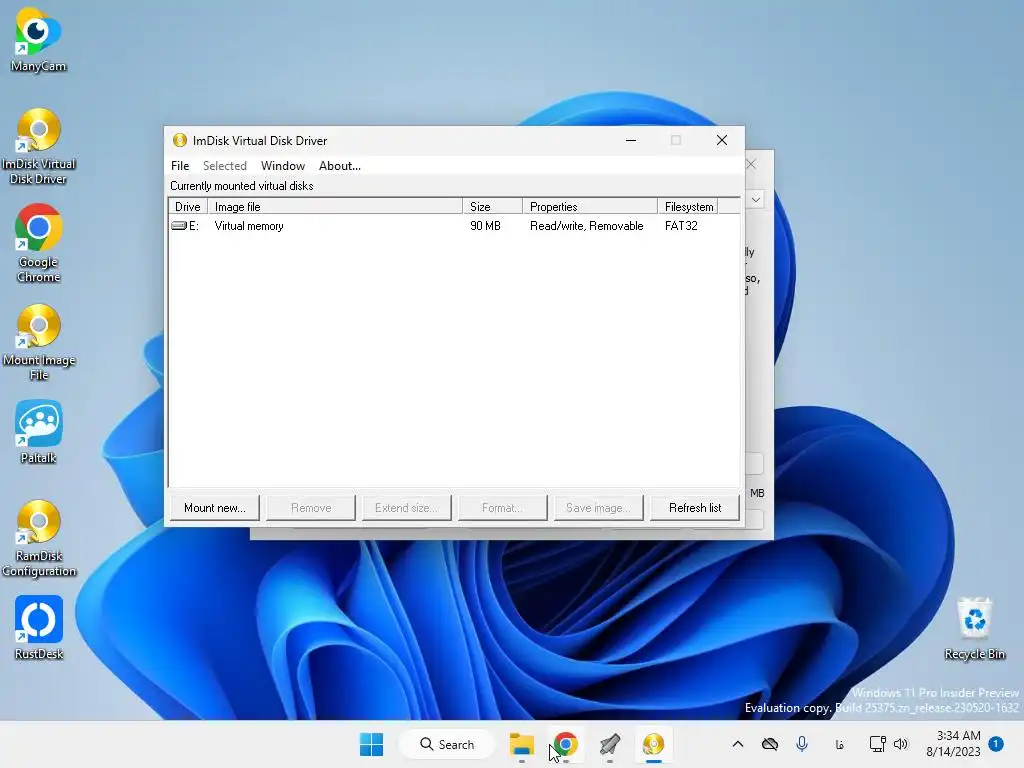This screenshot has height=768, width=1024.
Task: Click the hammer tool taskbar icon
Action: click(x=609, y=744)
